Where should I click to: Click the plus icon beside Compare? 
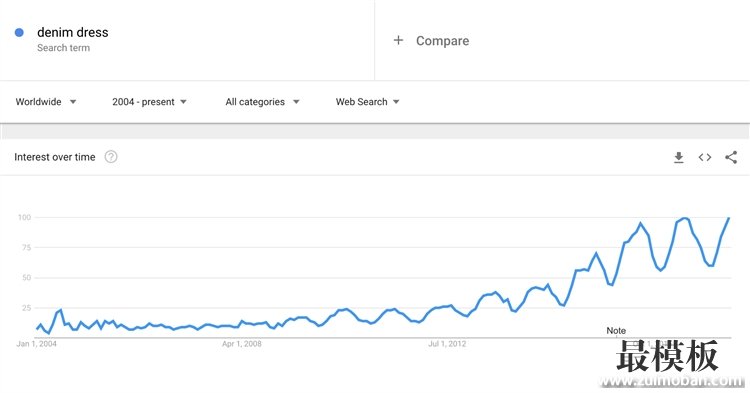pyautogui.click(x=398, y=40)
